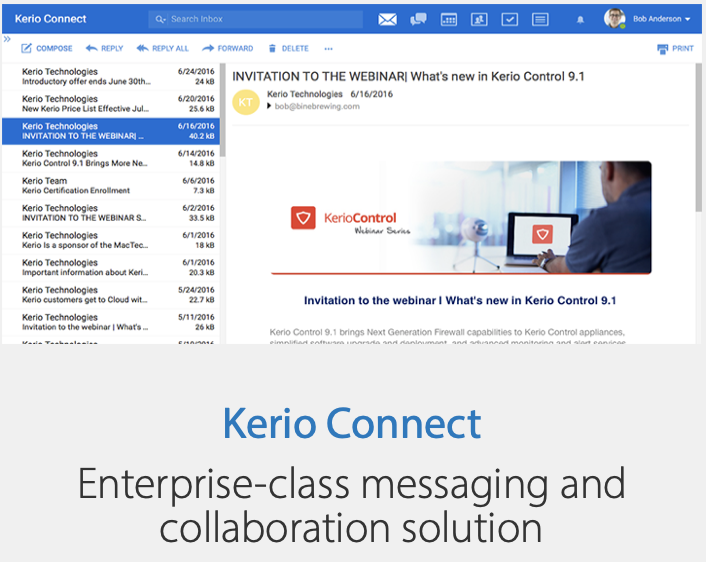Click the notifications bell icon
The image size is (706, 562).
(x=580, y=19)
